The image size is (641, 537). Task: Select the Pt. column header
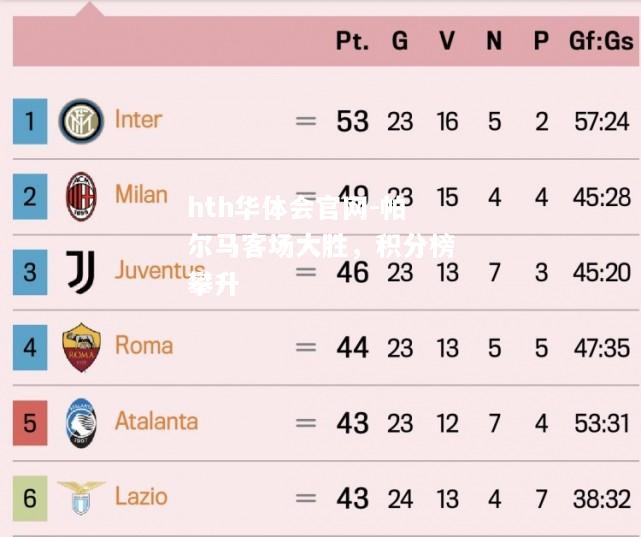352,41
